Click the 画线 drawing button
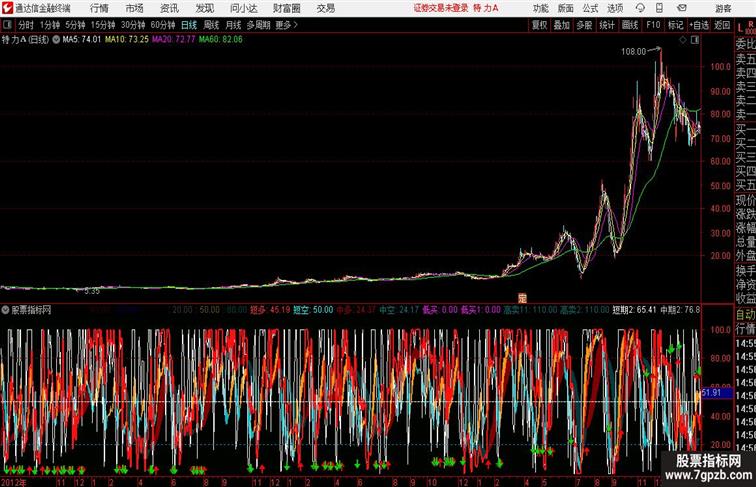This screenshot has height=487, width=756. pyautogui.click(x=630, y=25)
